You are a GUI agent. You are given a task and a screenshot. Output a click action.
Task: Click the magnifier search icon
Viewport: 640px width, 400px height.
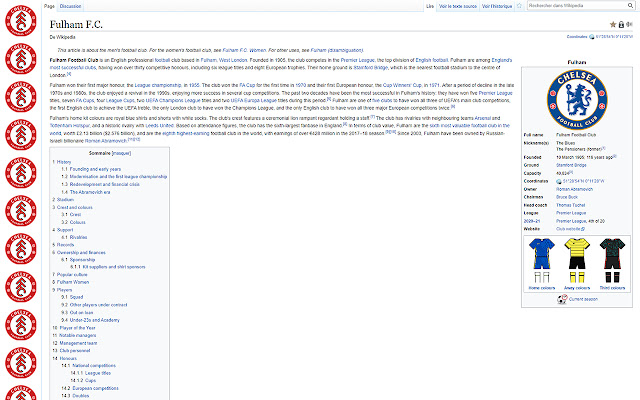(630, 6)
